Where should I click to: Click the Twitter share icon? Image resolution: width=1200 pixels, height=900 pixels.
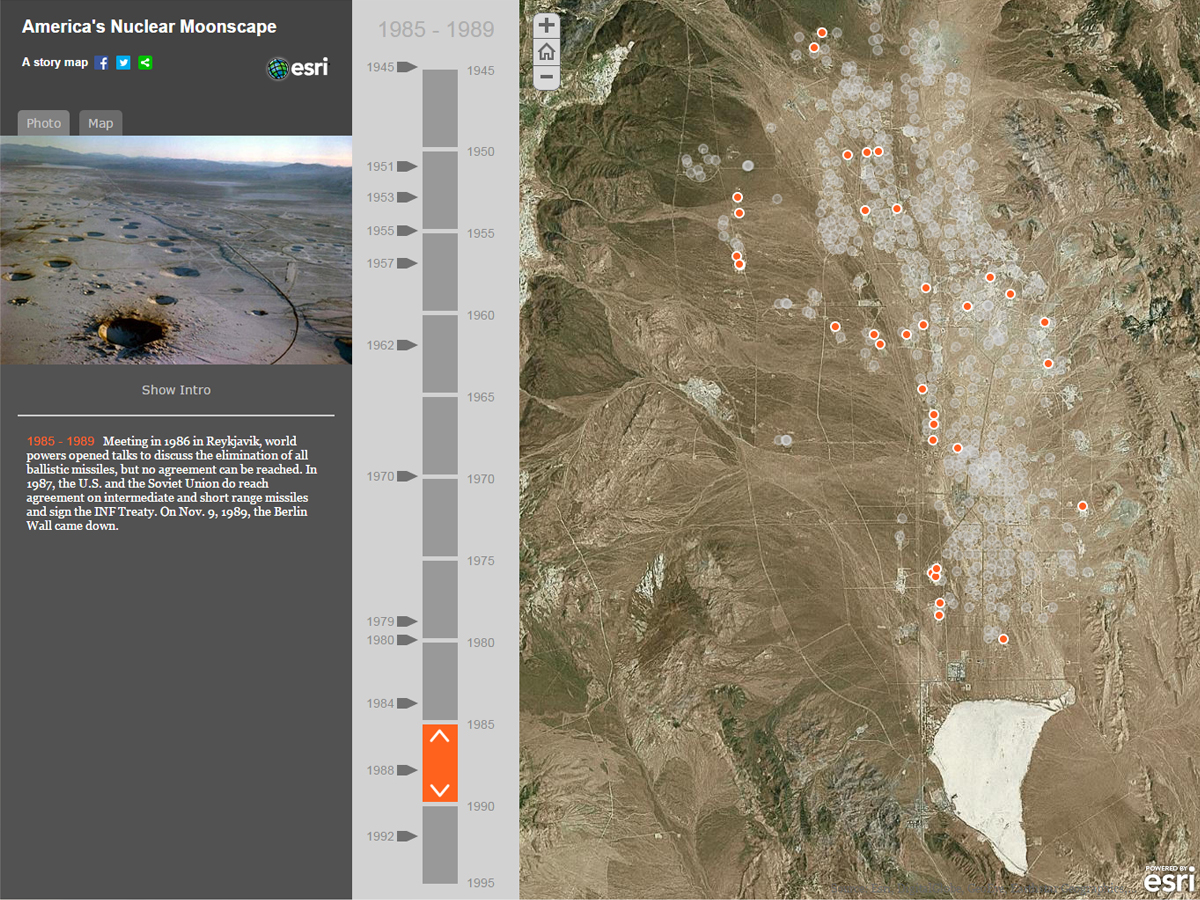point(123,63)
